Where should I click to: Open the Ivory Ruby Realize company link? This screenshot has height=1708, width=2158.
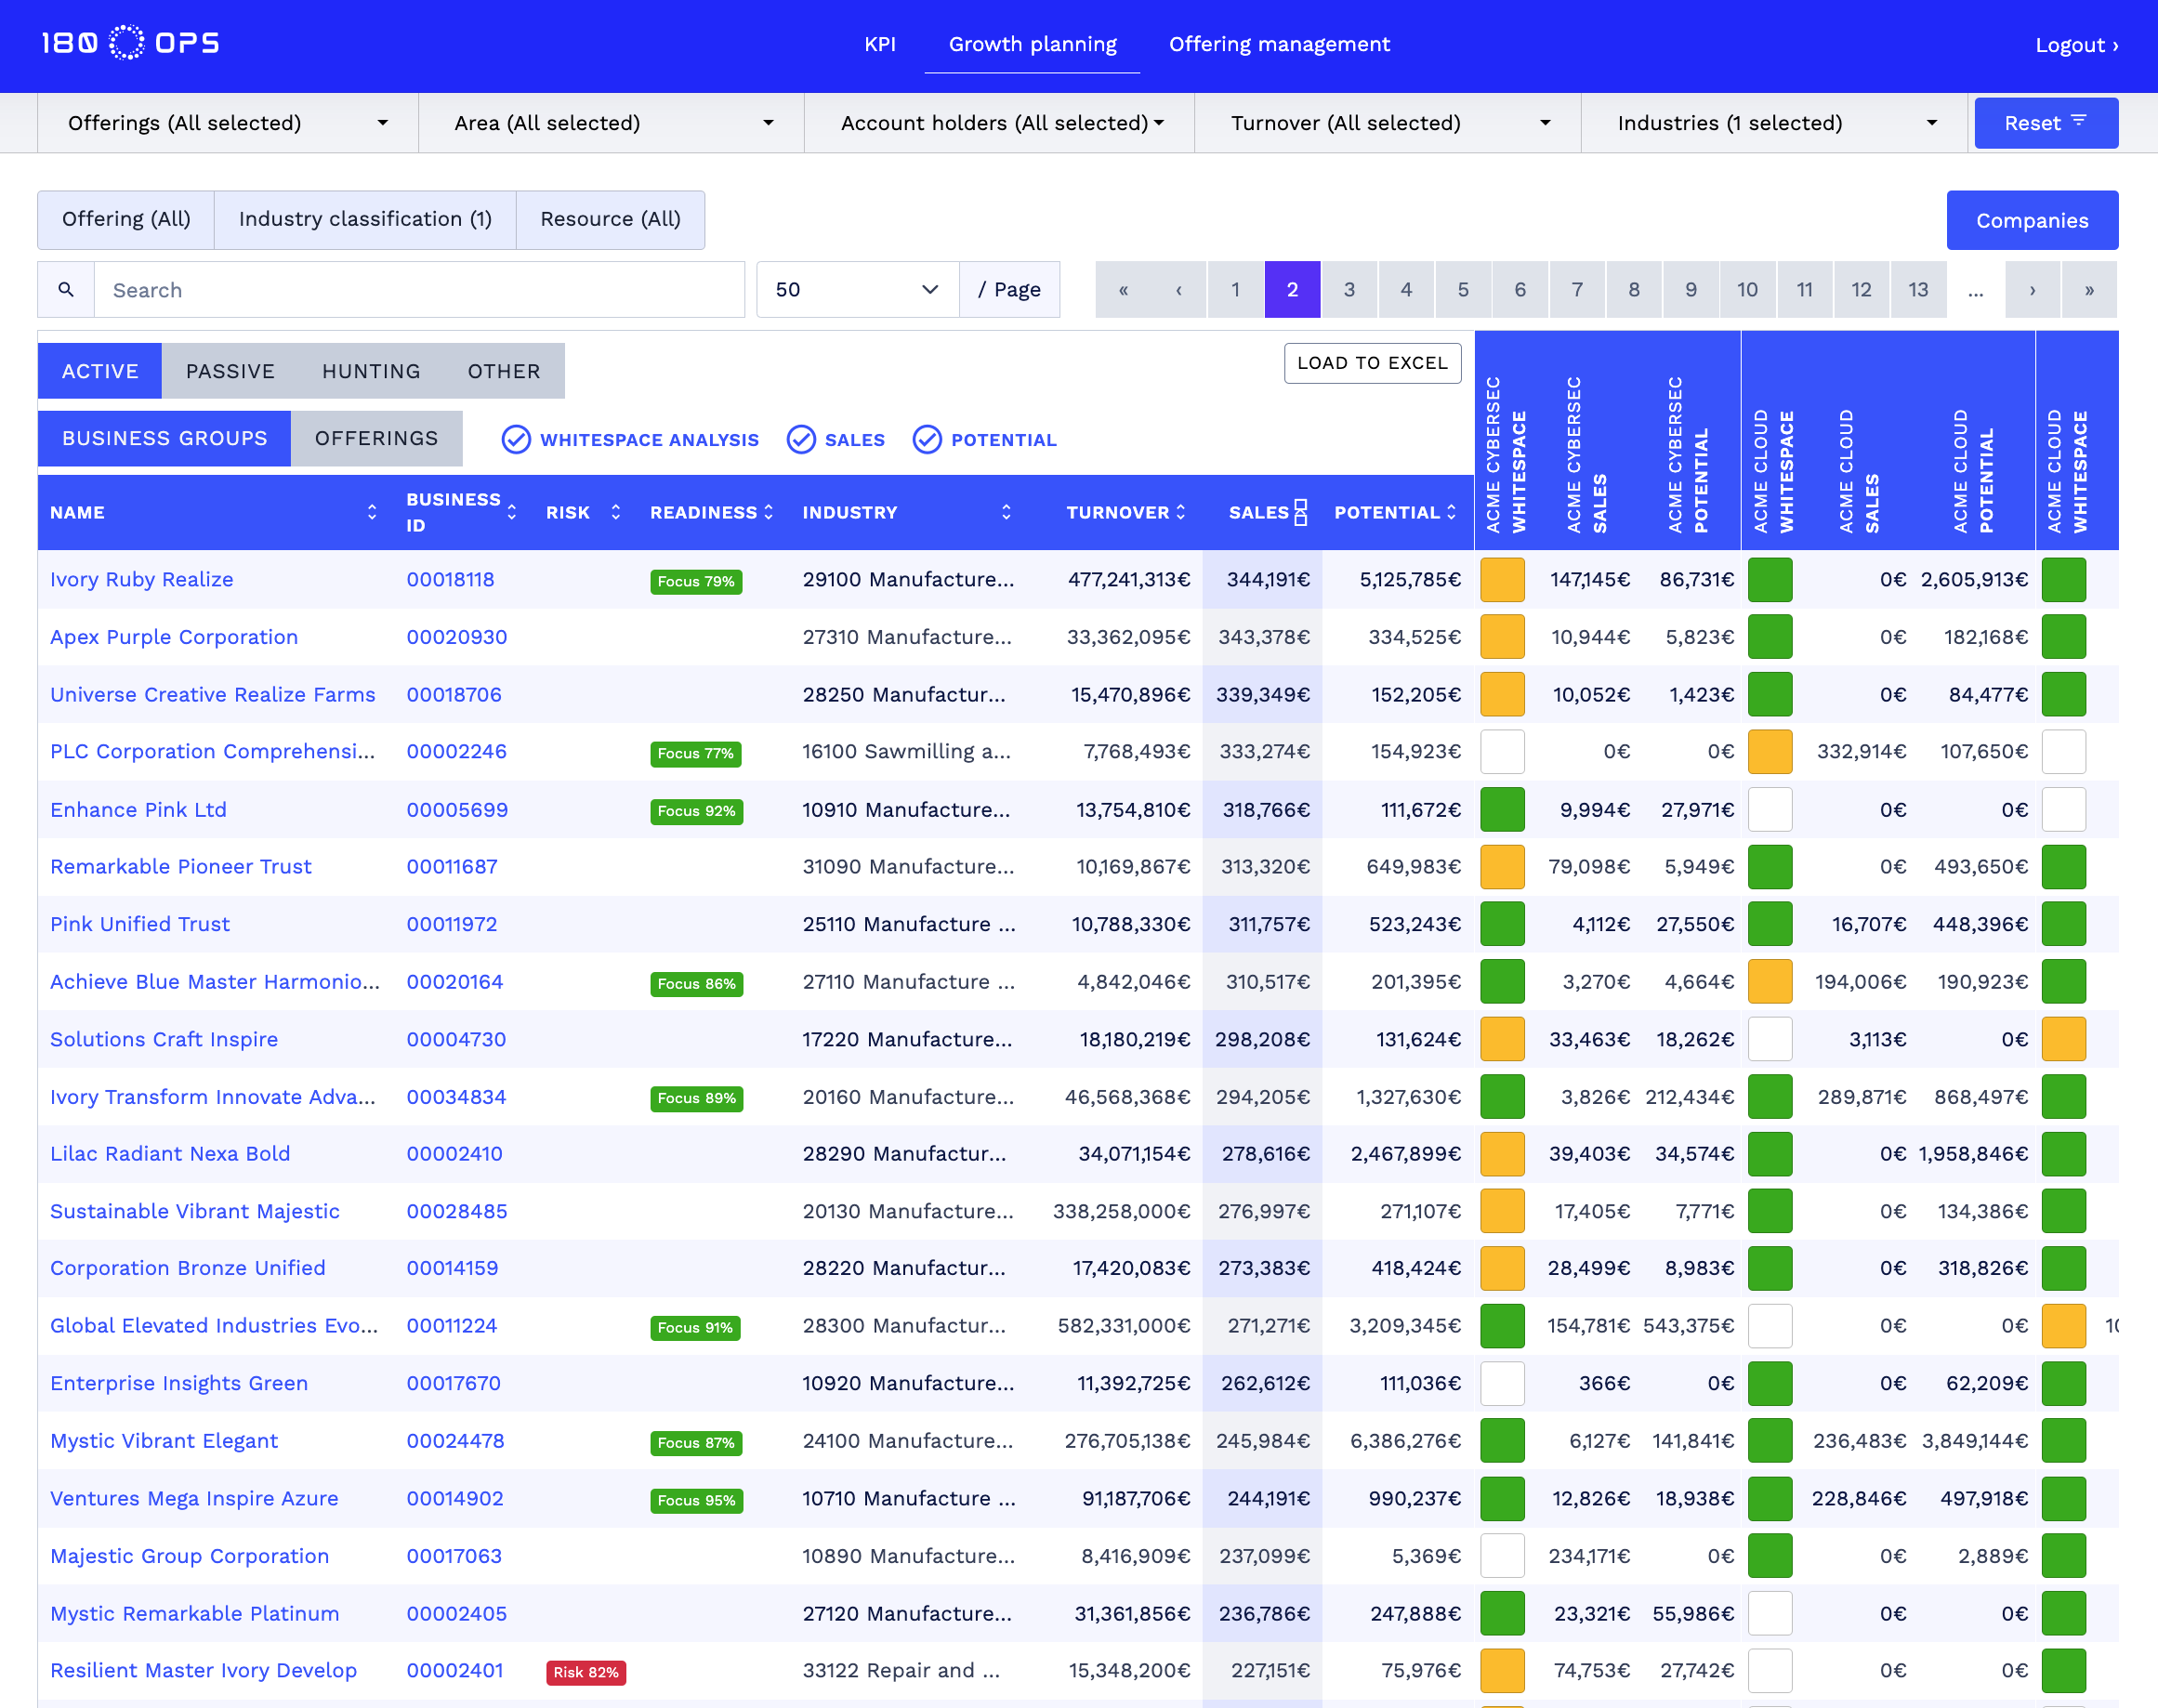pyautogui.click(x=141, y=579)
